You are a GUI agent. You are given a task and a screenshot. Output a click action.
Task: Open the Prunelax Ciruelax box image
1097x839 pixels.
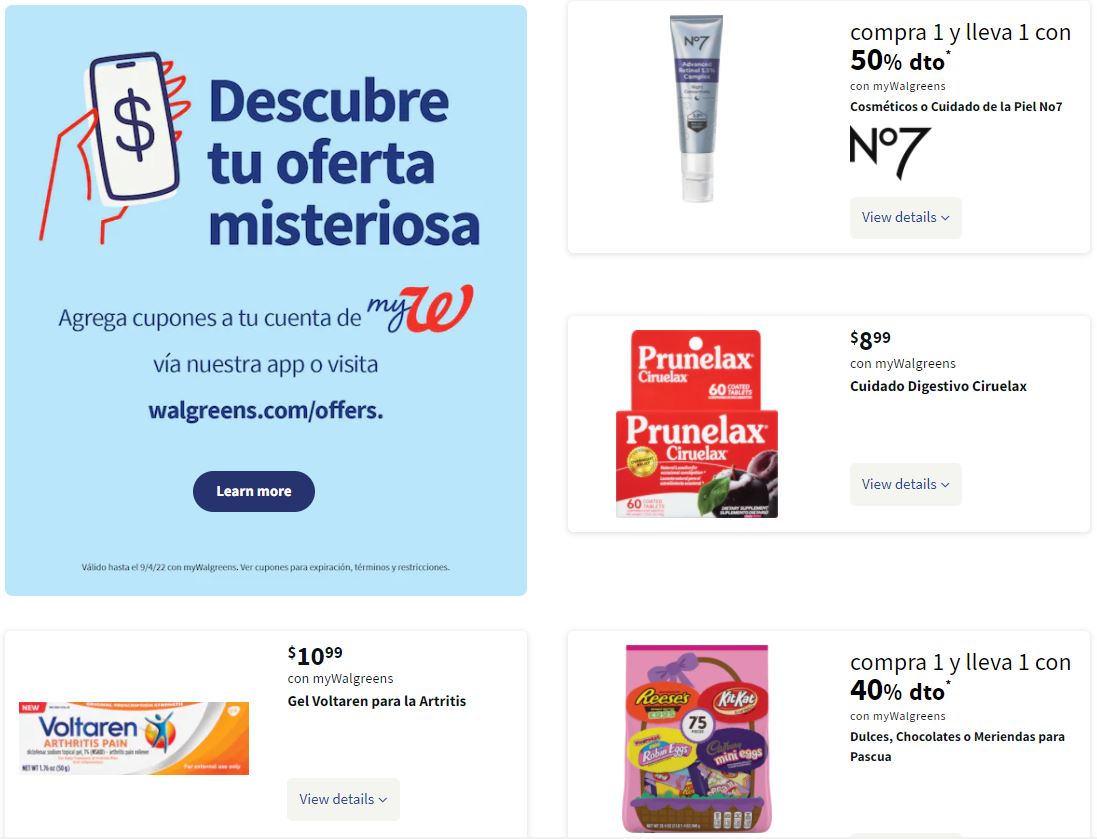click(697, 424)
